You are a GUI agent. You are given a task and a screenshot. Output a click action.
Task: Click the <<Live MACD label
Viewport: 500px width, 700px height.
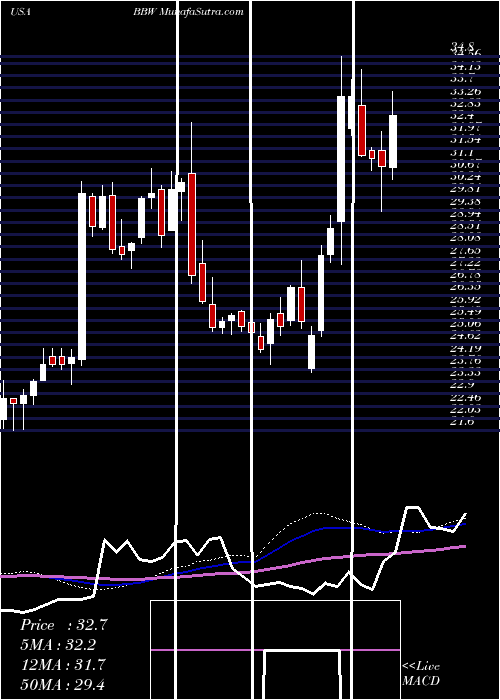pyautogui.click(x=421, y=673)
